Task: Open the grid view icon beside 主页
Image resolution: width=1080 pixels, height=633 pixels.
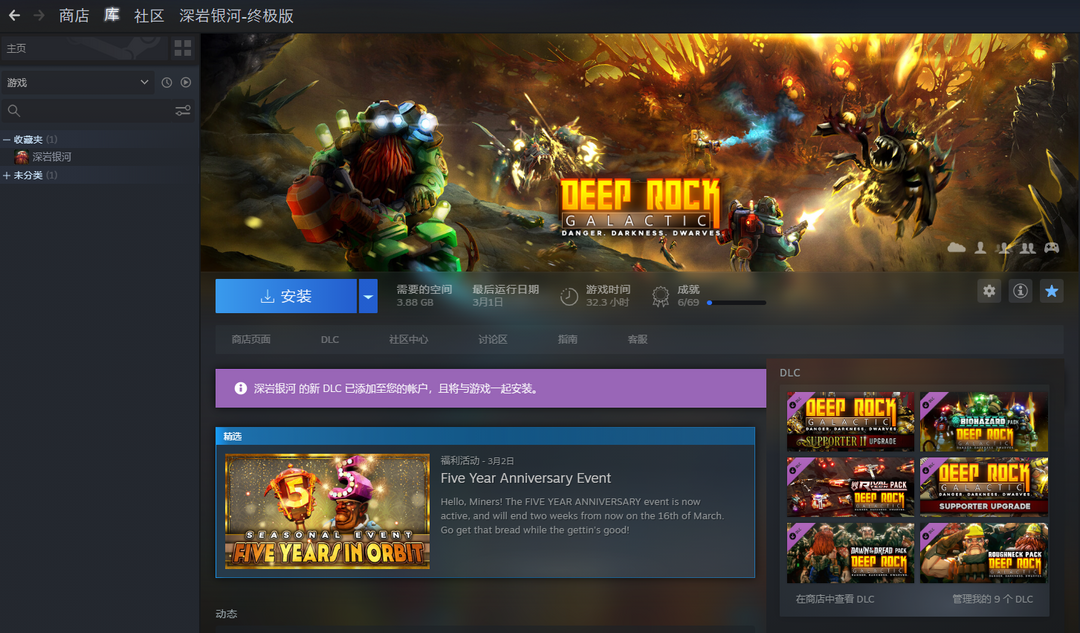Action: [x=182, y=48]
